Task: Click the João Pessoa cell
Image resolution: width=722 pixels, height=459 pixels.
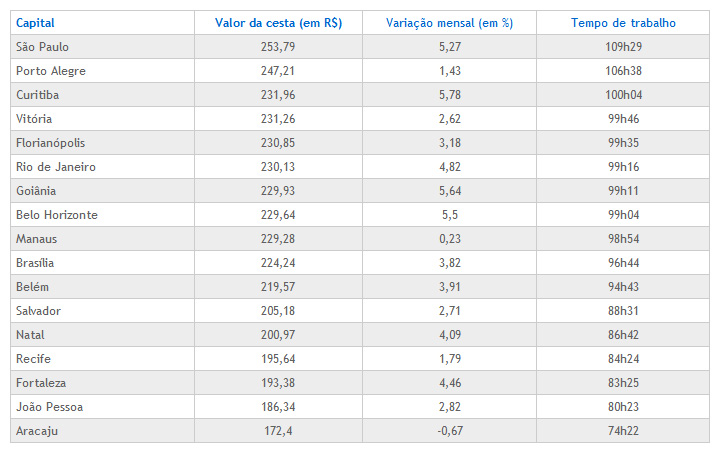Action: pos(50,407)
